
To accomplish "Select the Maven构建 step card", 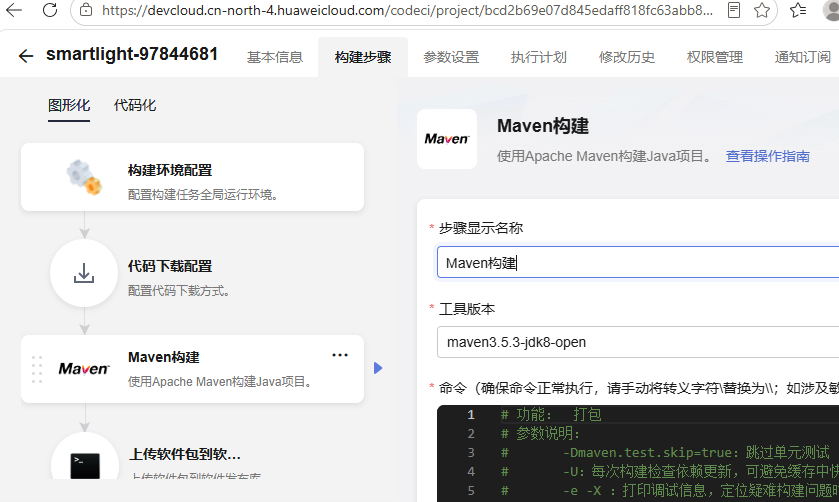I will pyautogui.click(x=193, y=369).
